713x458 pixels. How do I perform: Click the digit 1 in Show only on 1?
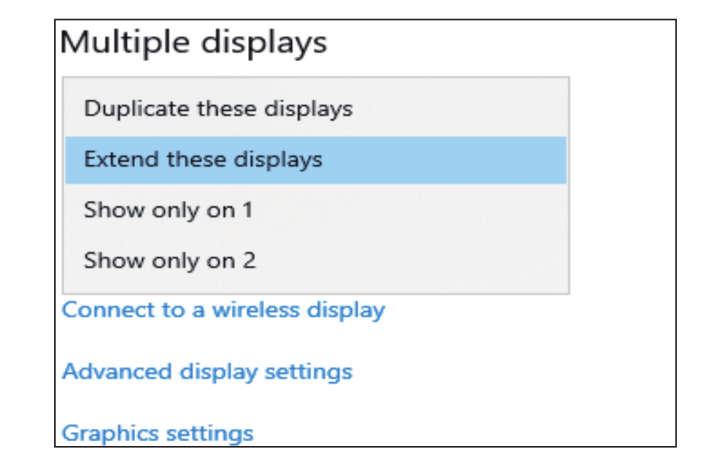pos(247,211)
